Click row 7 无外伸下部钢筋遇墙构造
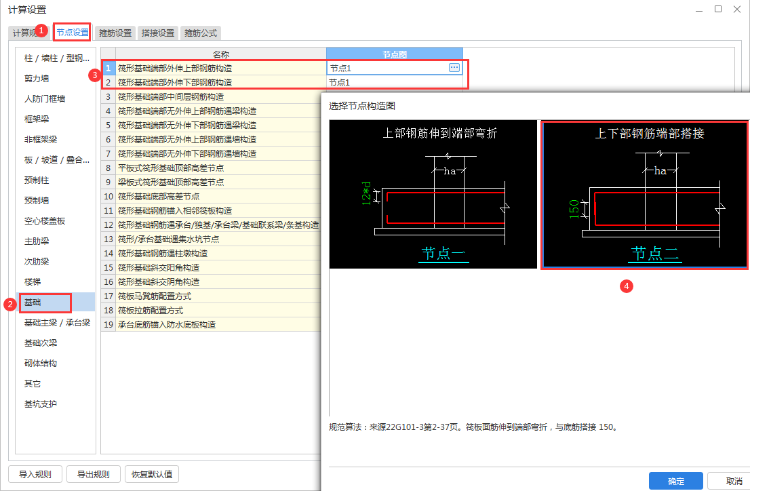763x494 pixels. [218, 154]
